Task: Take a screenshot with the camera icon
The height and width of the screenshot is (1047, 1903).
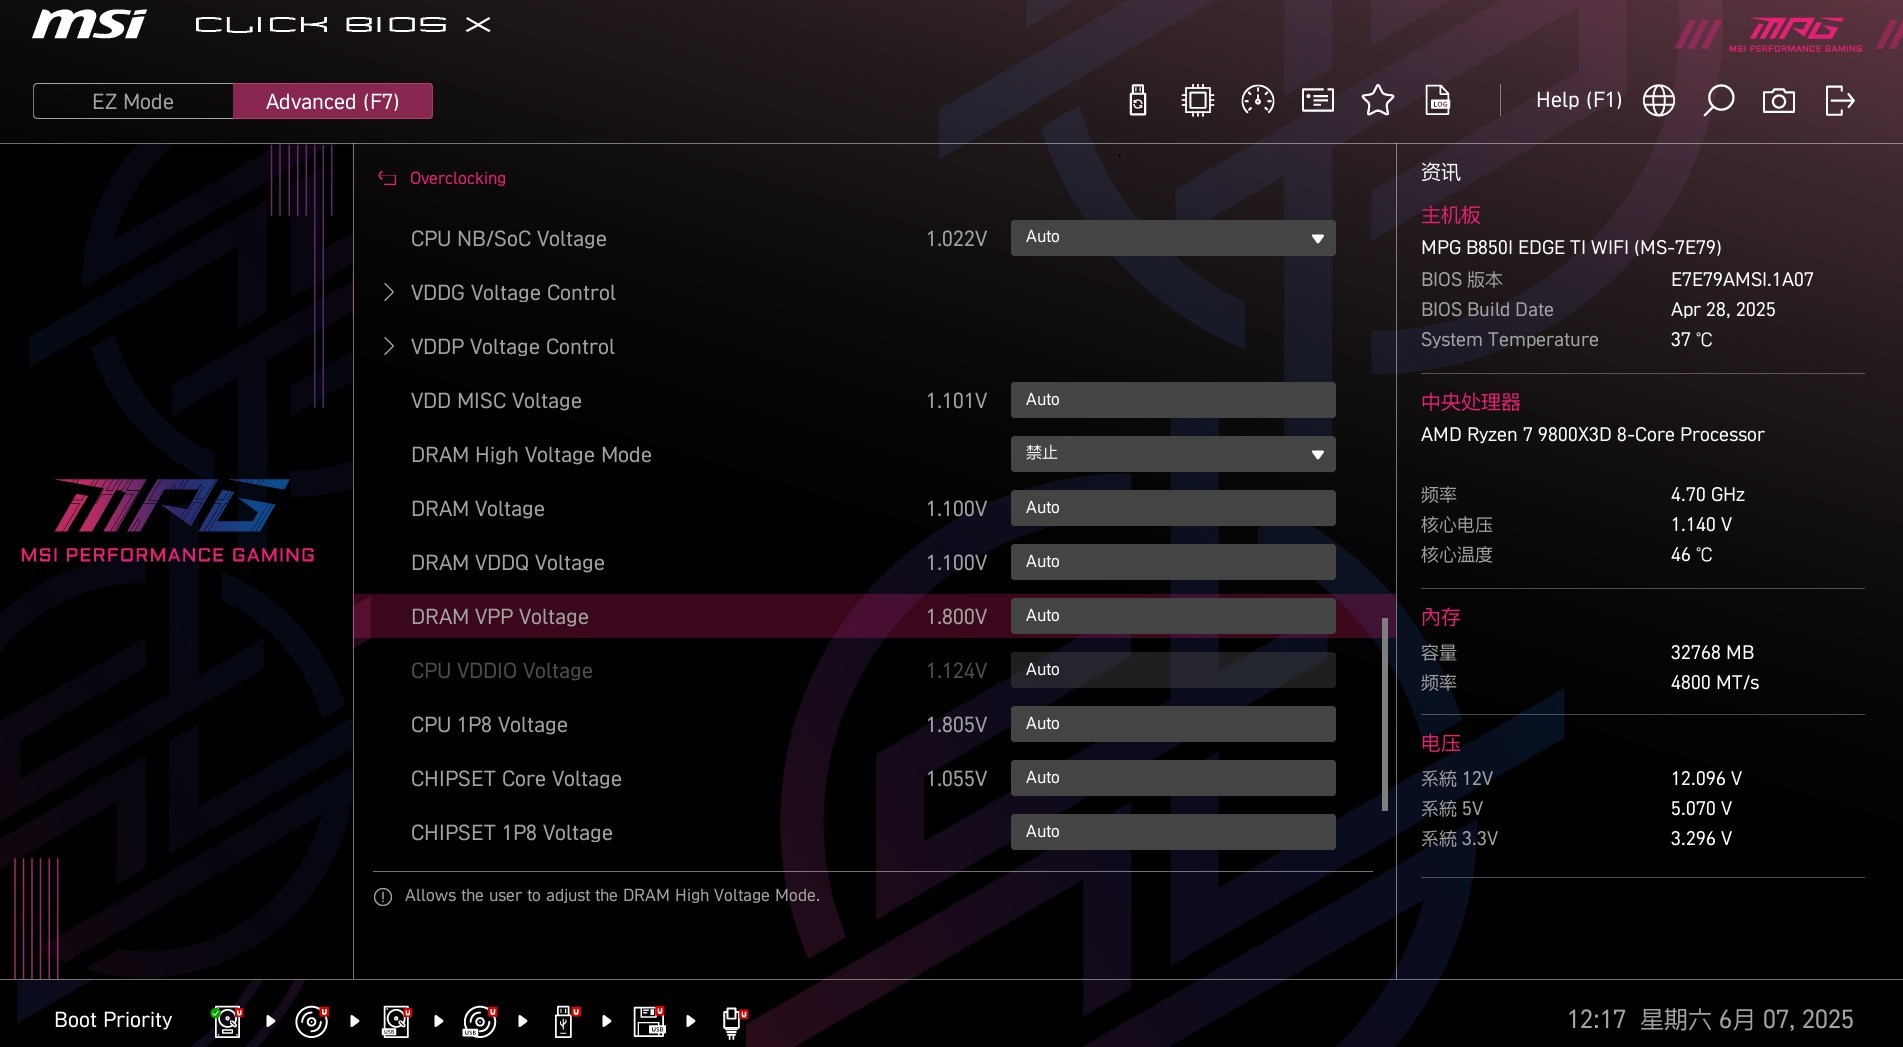Action: [1779, 100]
